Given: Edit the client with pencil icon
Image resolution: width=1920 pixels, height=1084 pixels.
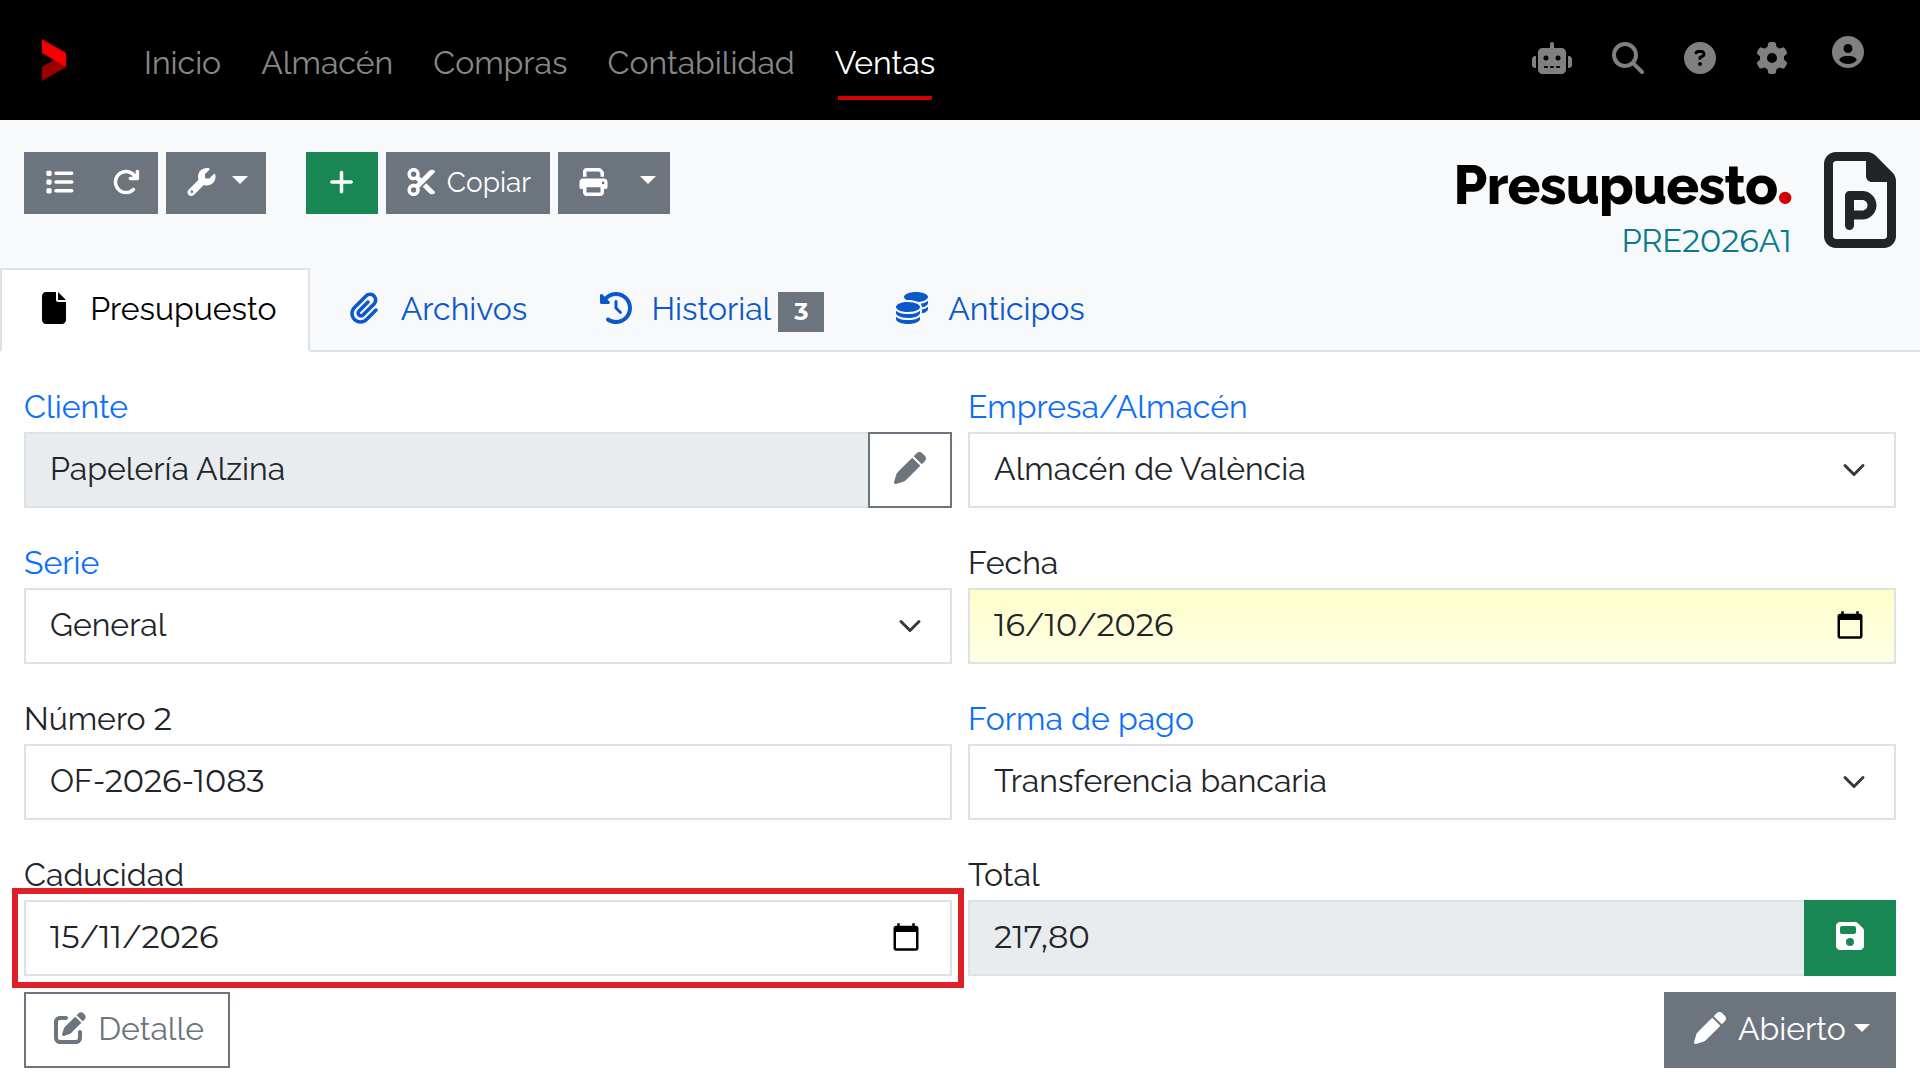Looking at the screenshot, I should click(x=910, y=470).
